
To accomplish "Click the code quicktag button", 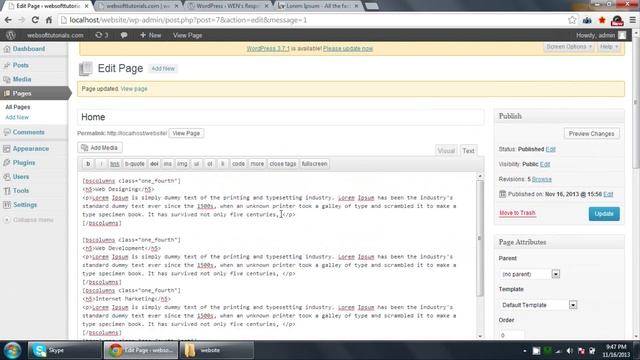I will pyautogui.click(x=238, y=164).
